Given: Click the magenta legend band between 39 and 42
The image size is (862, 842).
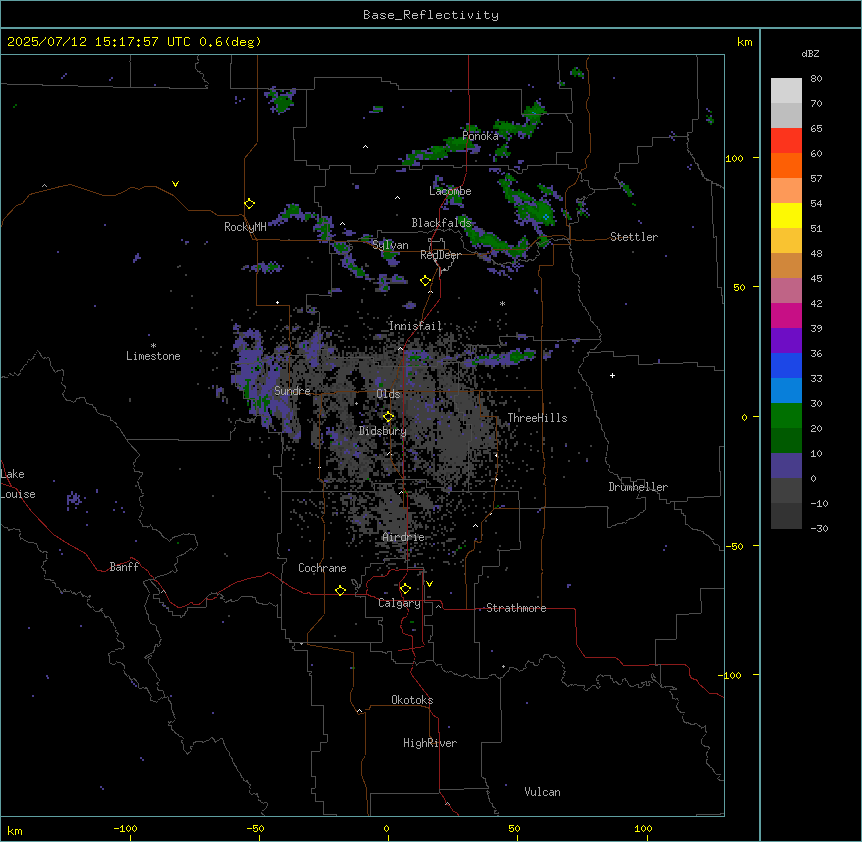Looking at the screenshot, I should pos(786,315).
